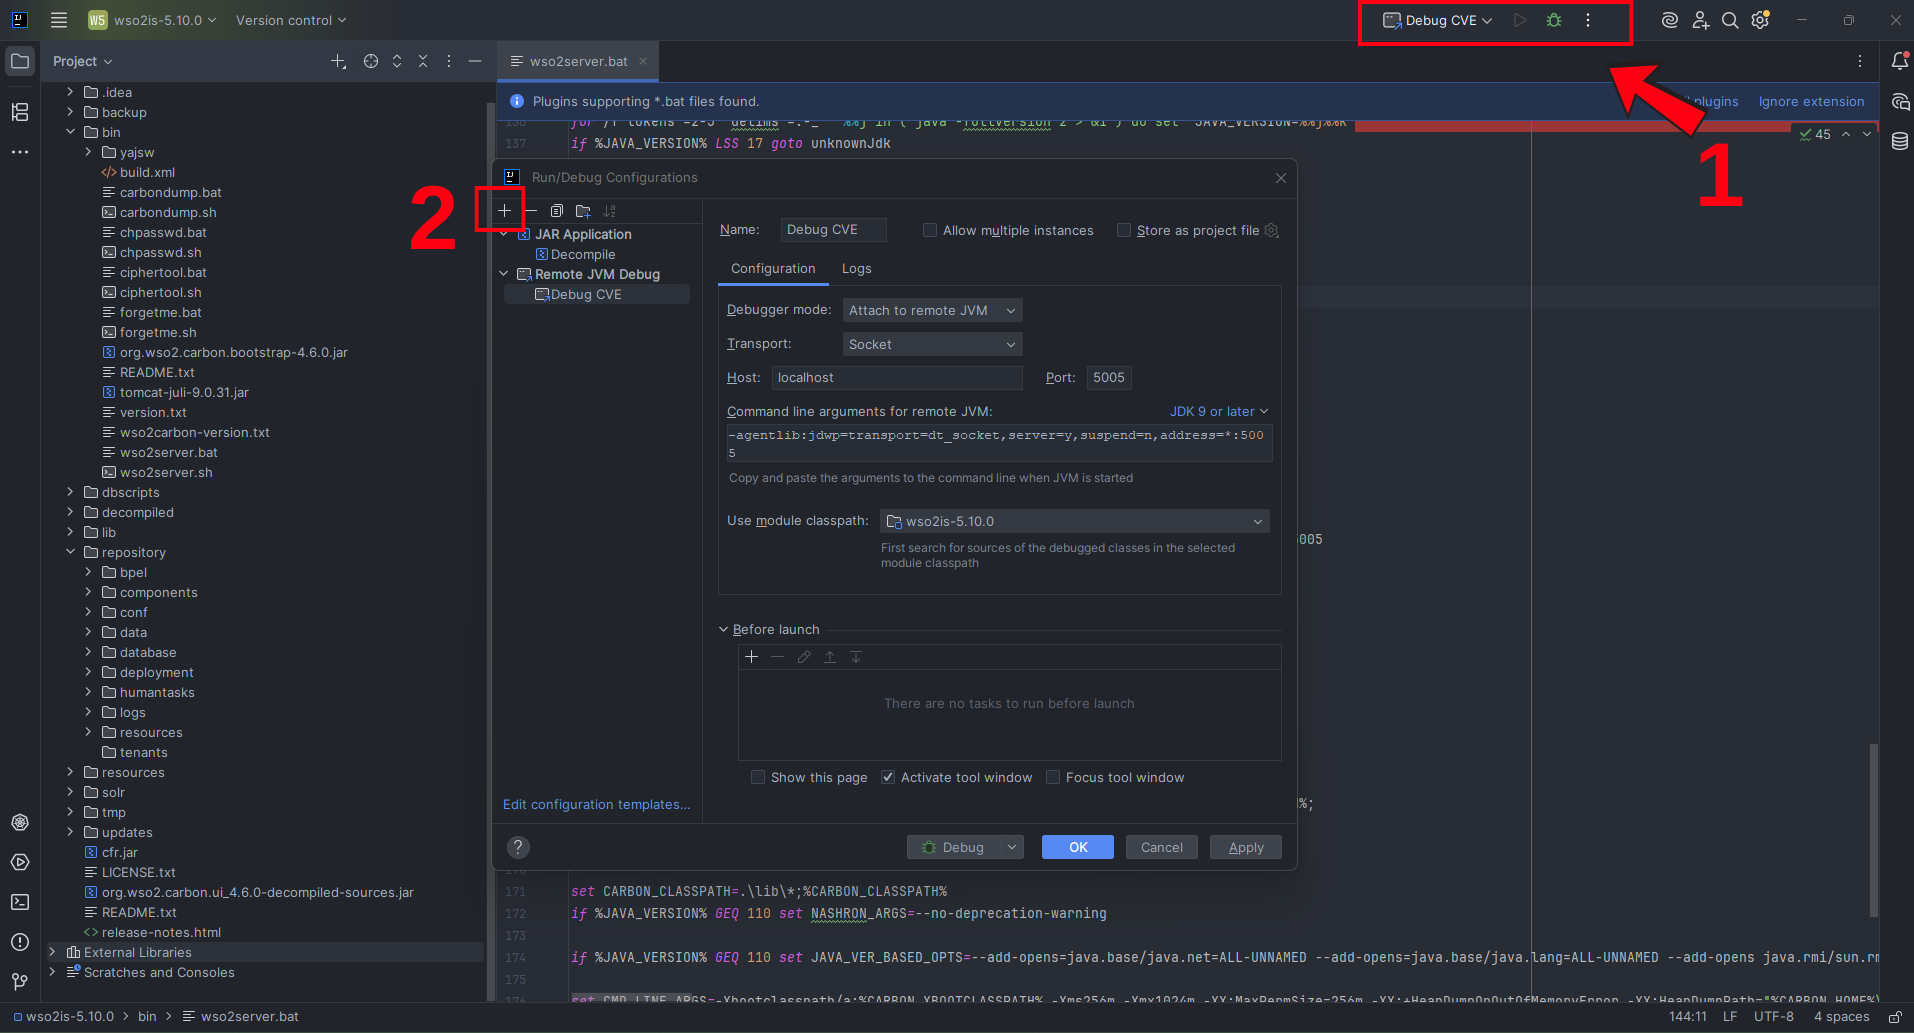
Task: Open the Use module classpath dropdown
Action: click(x=1074, y=522)
